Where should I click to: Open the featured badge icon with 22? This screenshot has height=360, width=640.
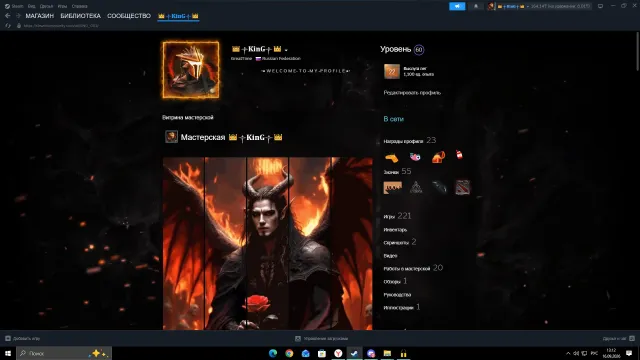pos(392,71)
